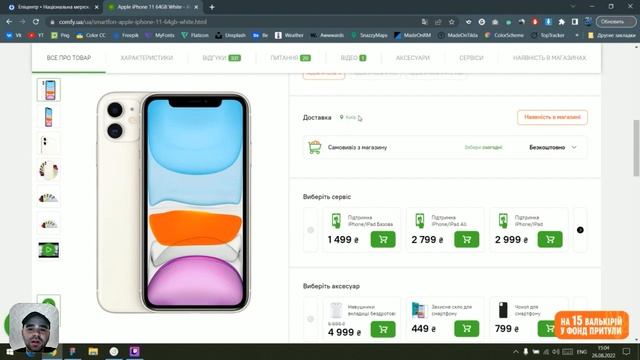Click the page vertical scrollbar thumb
Screen dimensions: 640x360
coord(636,148)
